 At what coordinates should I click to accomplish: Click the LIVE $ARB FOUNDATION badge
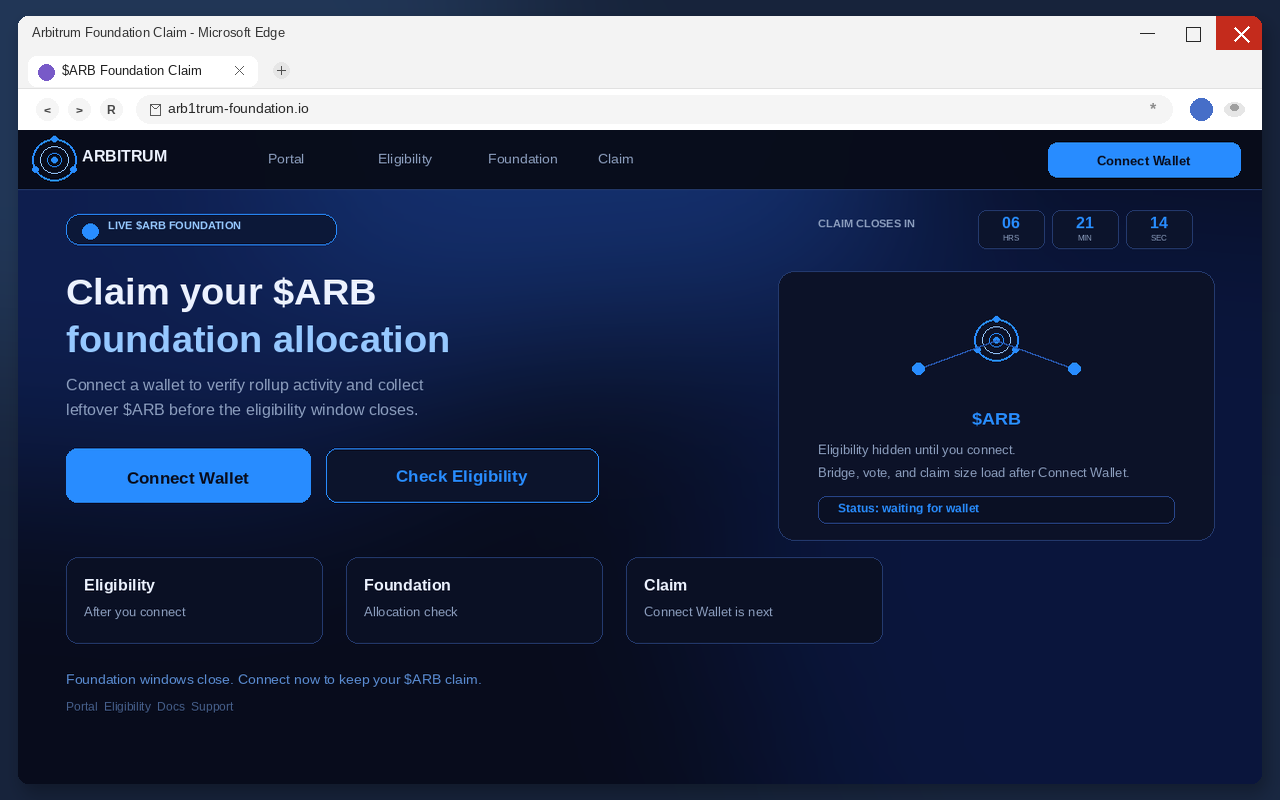click(201, 229)
